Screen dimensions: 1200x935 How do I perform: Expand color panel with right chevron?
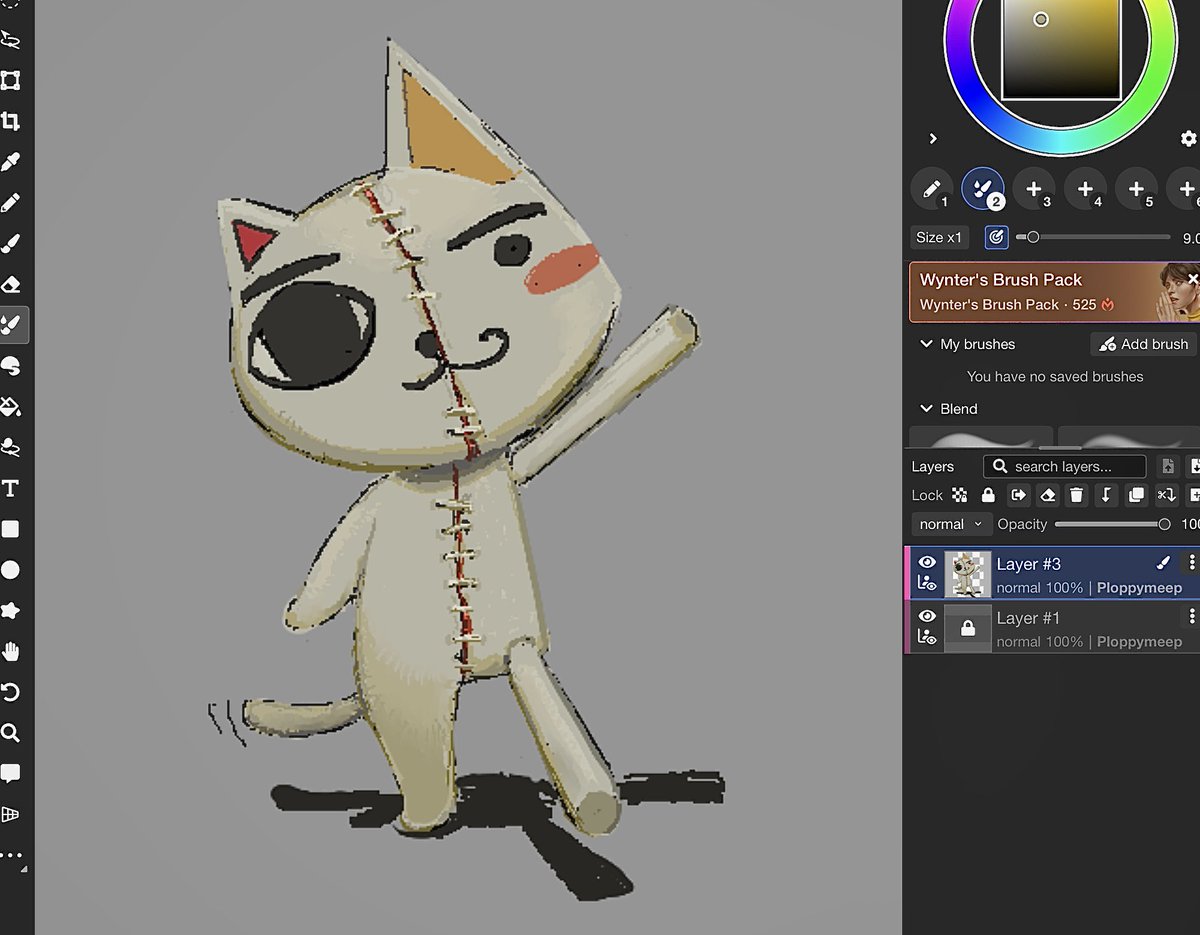point(932,138)
